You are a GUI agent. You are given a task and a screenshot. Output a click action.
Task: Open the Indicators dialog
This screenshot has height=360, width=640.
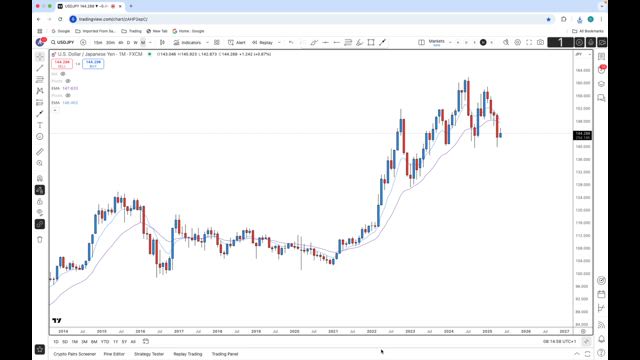point(187,42)
